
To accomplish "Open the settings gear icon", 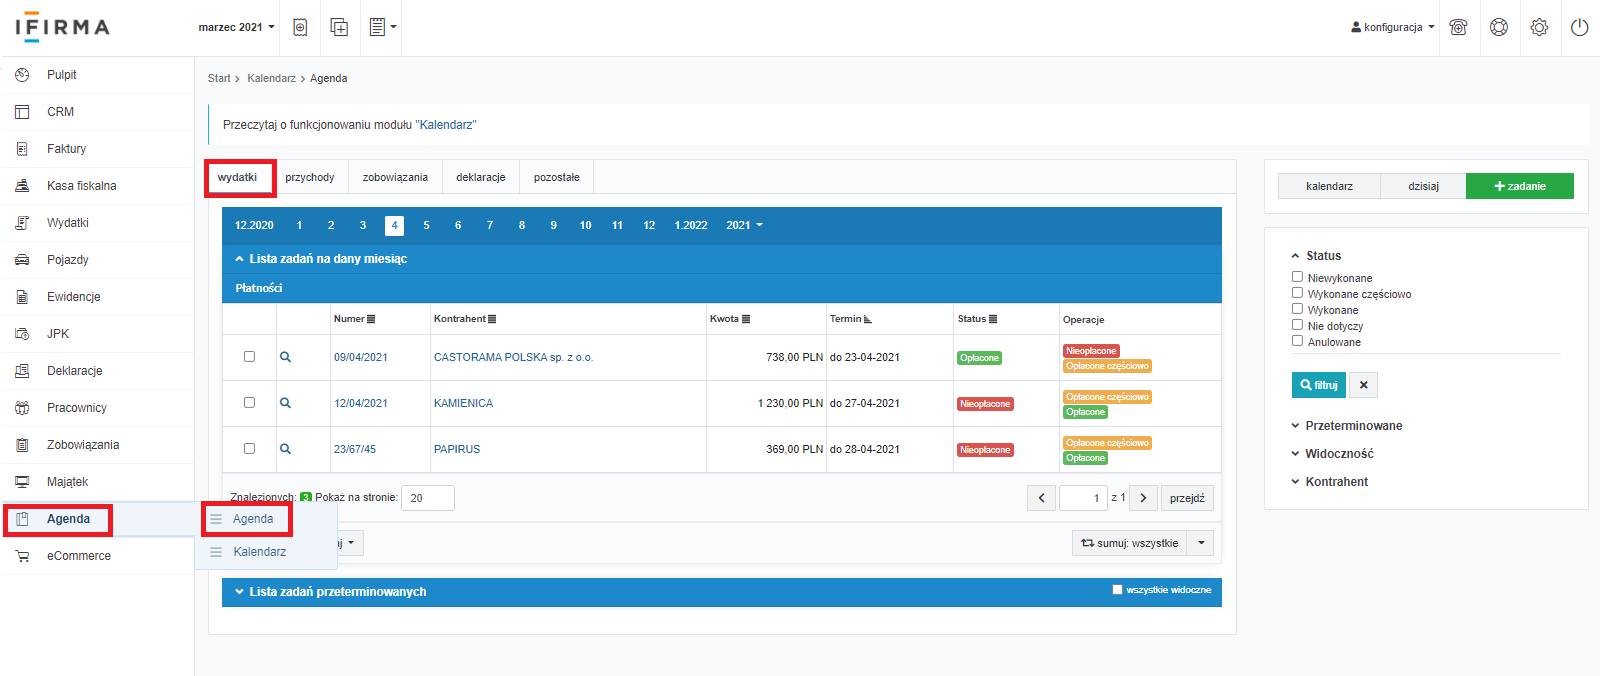I will coord(1539,27).
